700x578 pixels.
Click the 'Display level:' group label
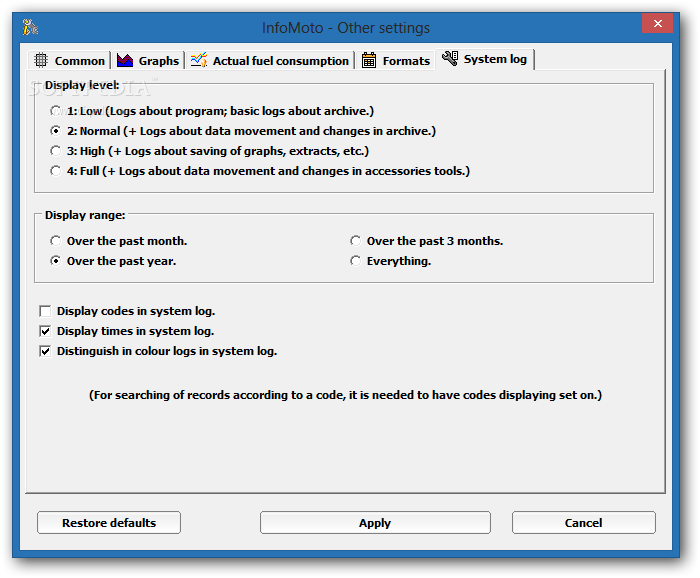[82, 85]
